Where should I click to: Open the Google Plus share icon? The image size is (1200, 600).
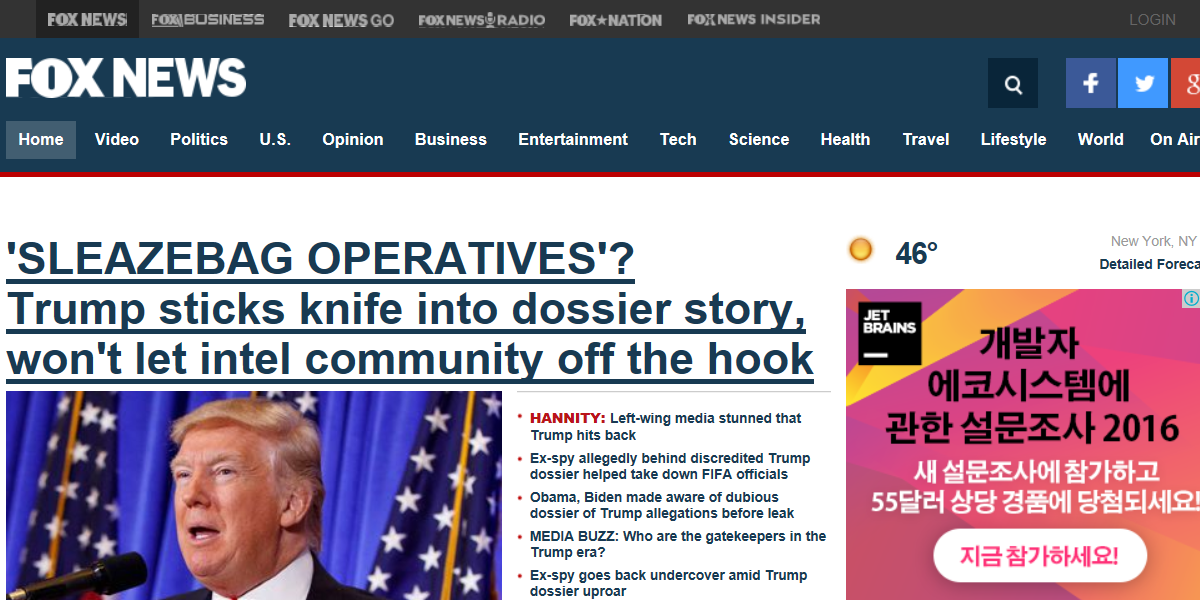[1186, 83]
